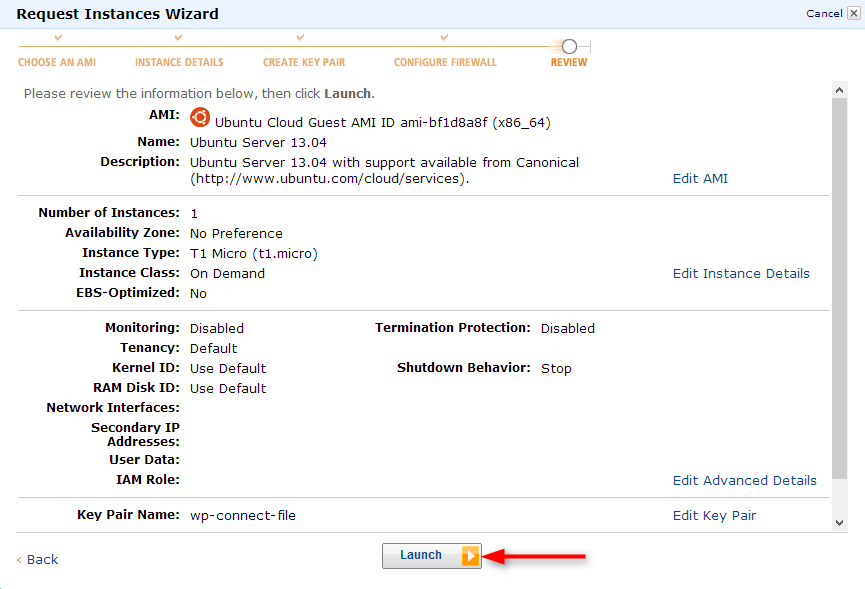Click the RAM Disk ID value Use Default
The image size is (865, 589).
pyautogui.click(x=228, y=388)
